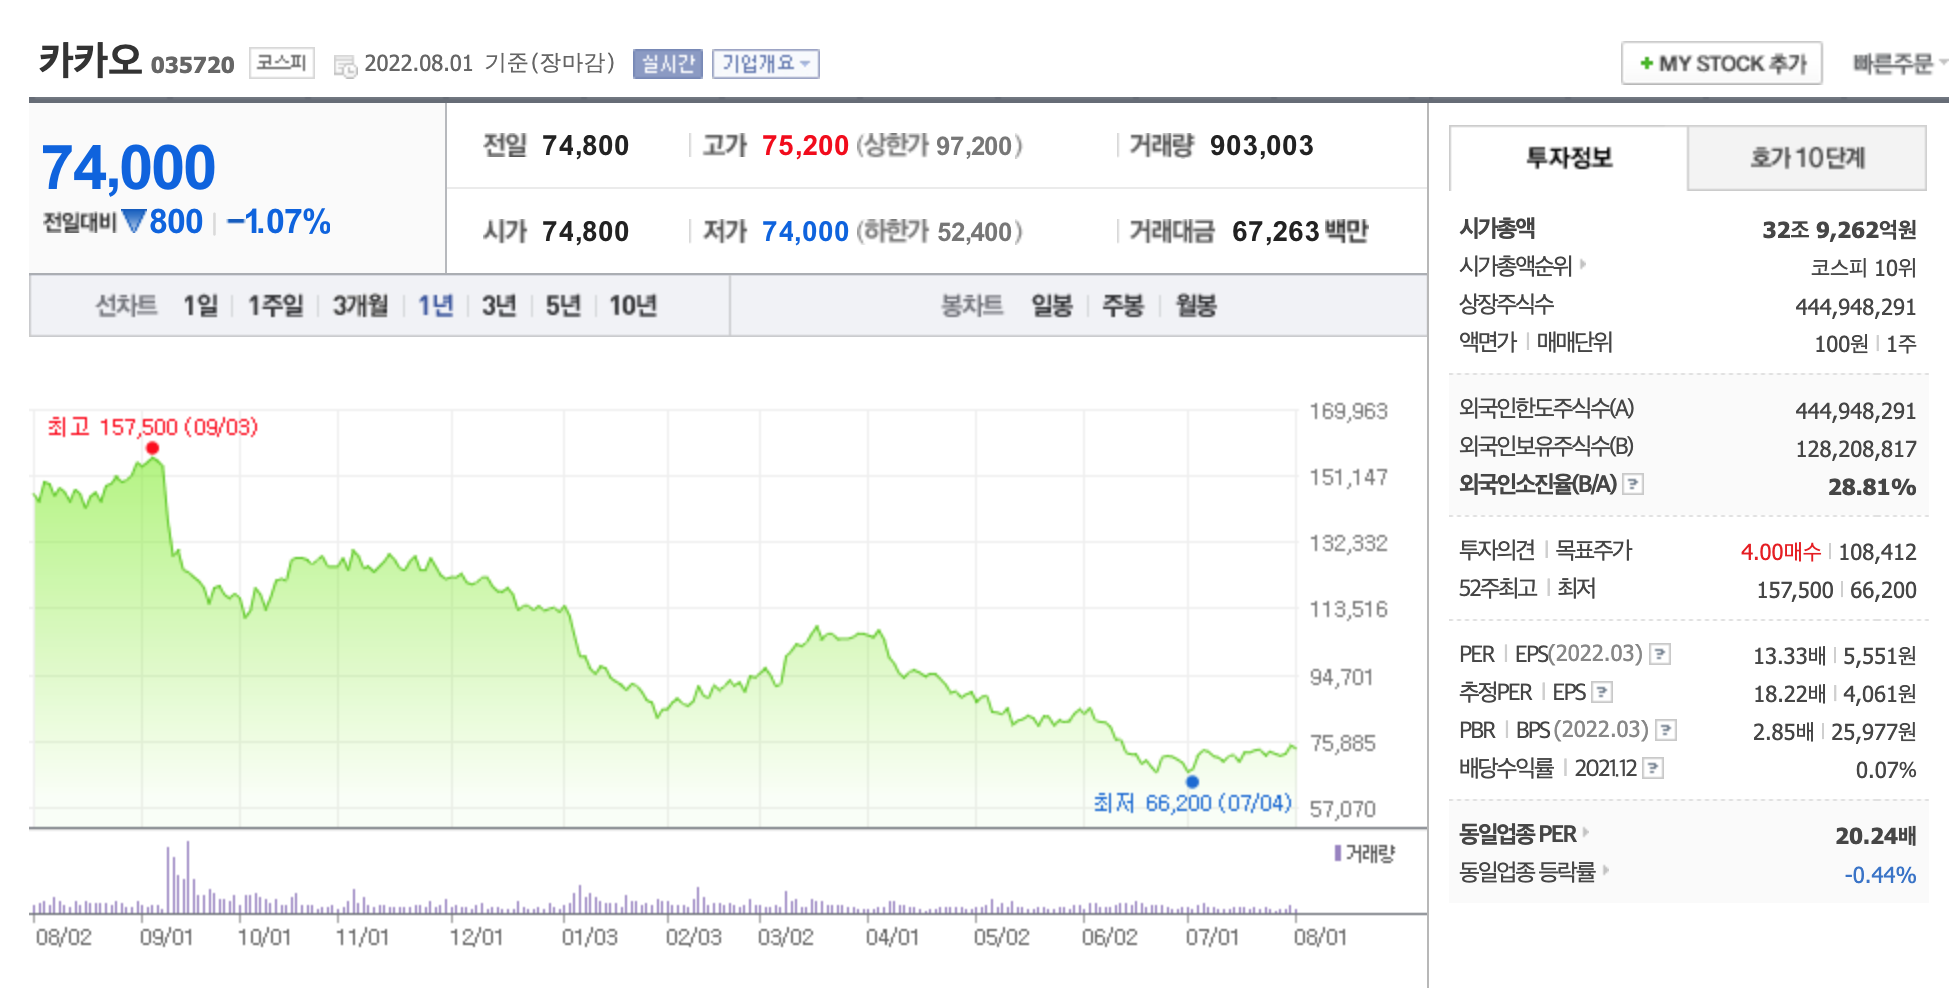Viewport: 1956px width, 988px height.
Task: Click the 코스피 10위 ranking value
Action: 1863,268
